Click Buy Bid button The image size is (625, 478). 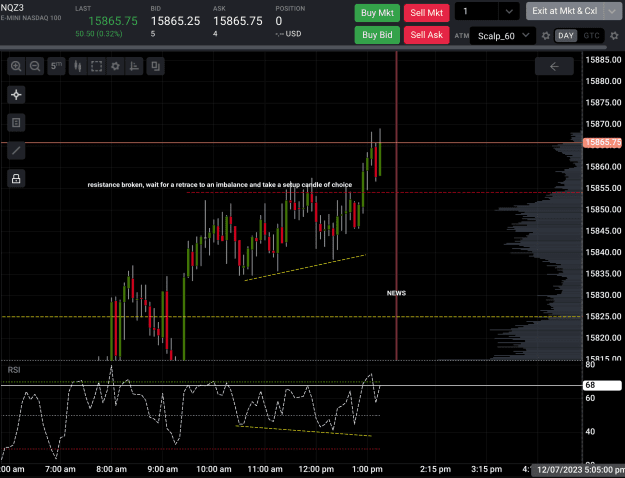click(377, 35)
